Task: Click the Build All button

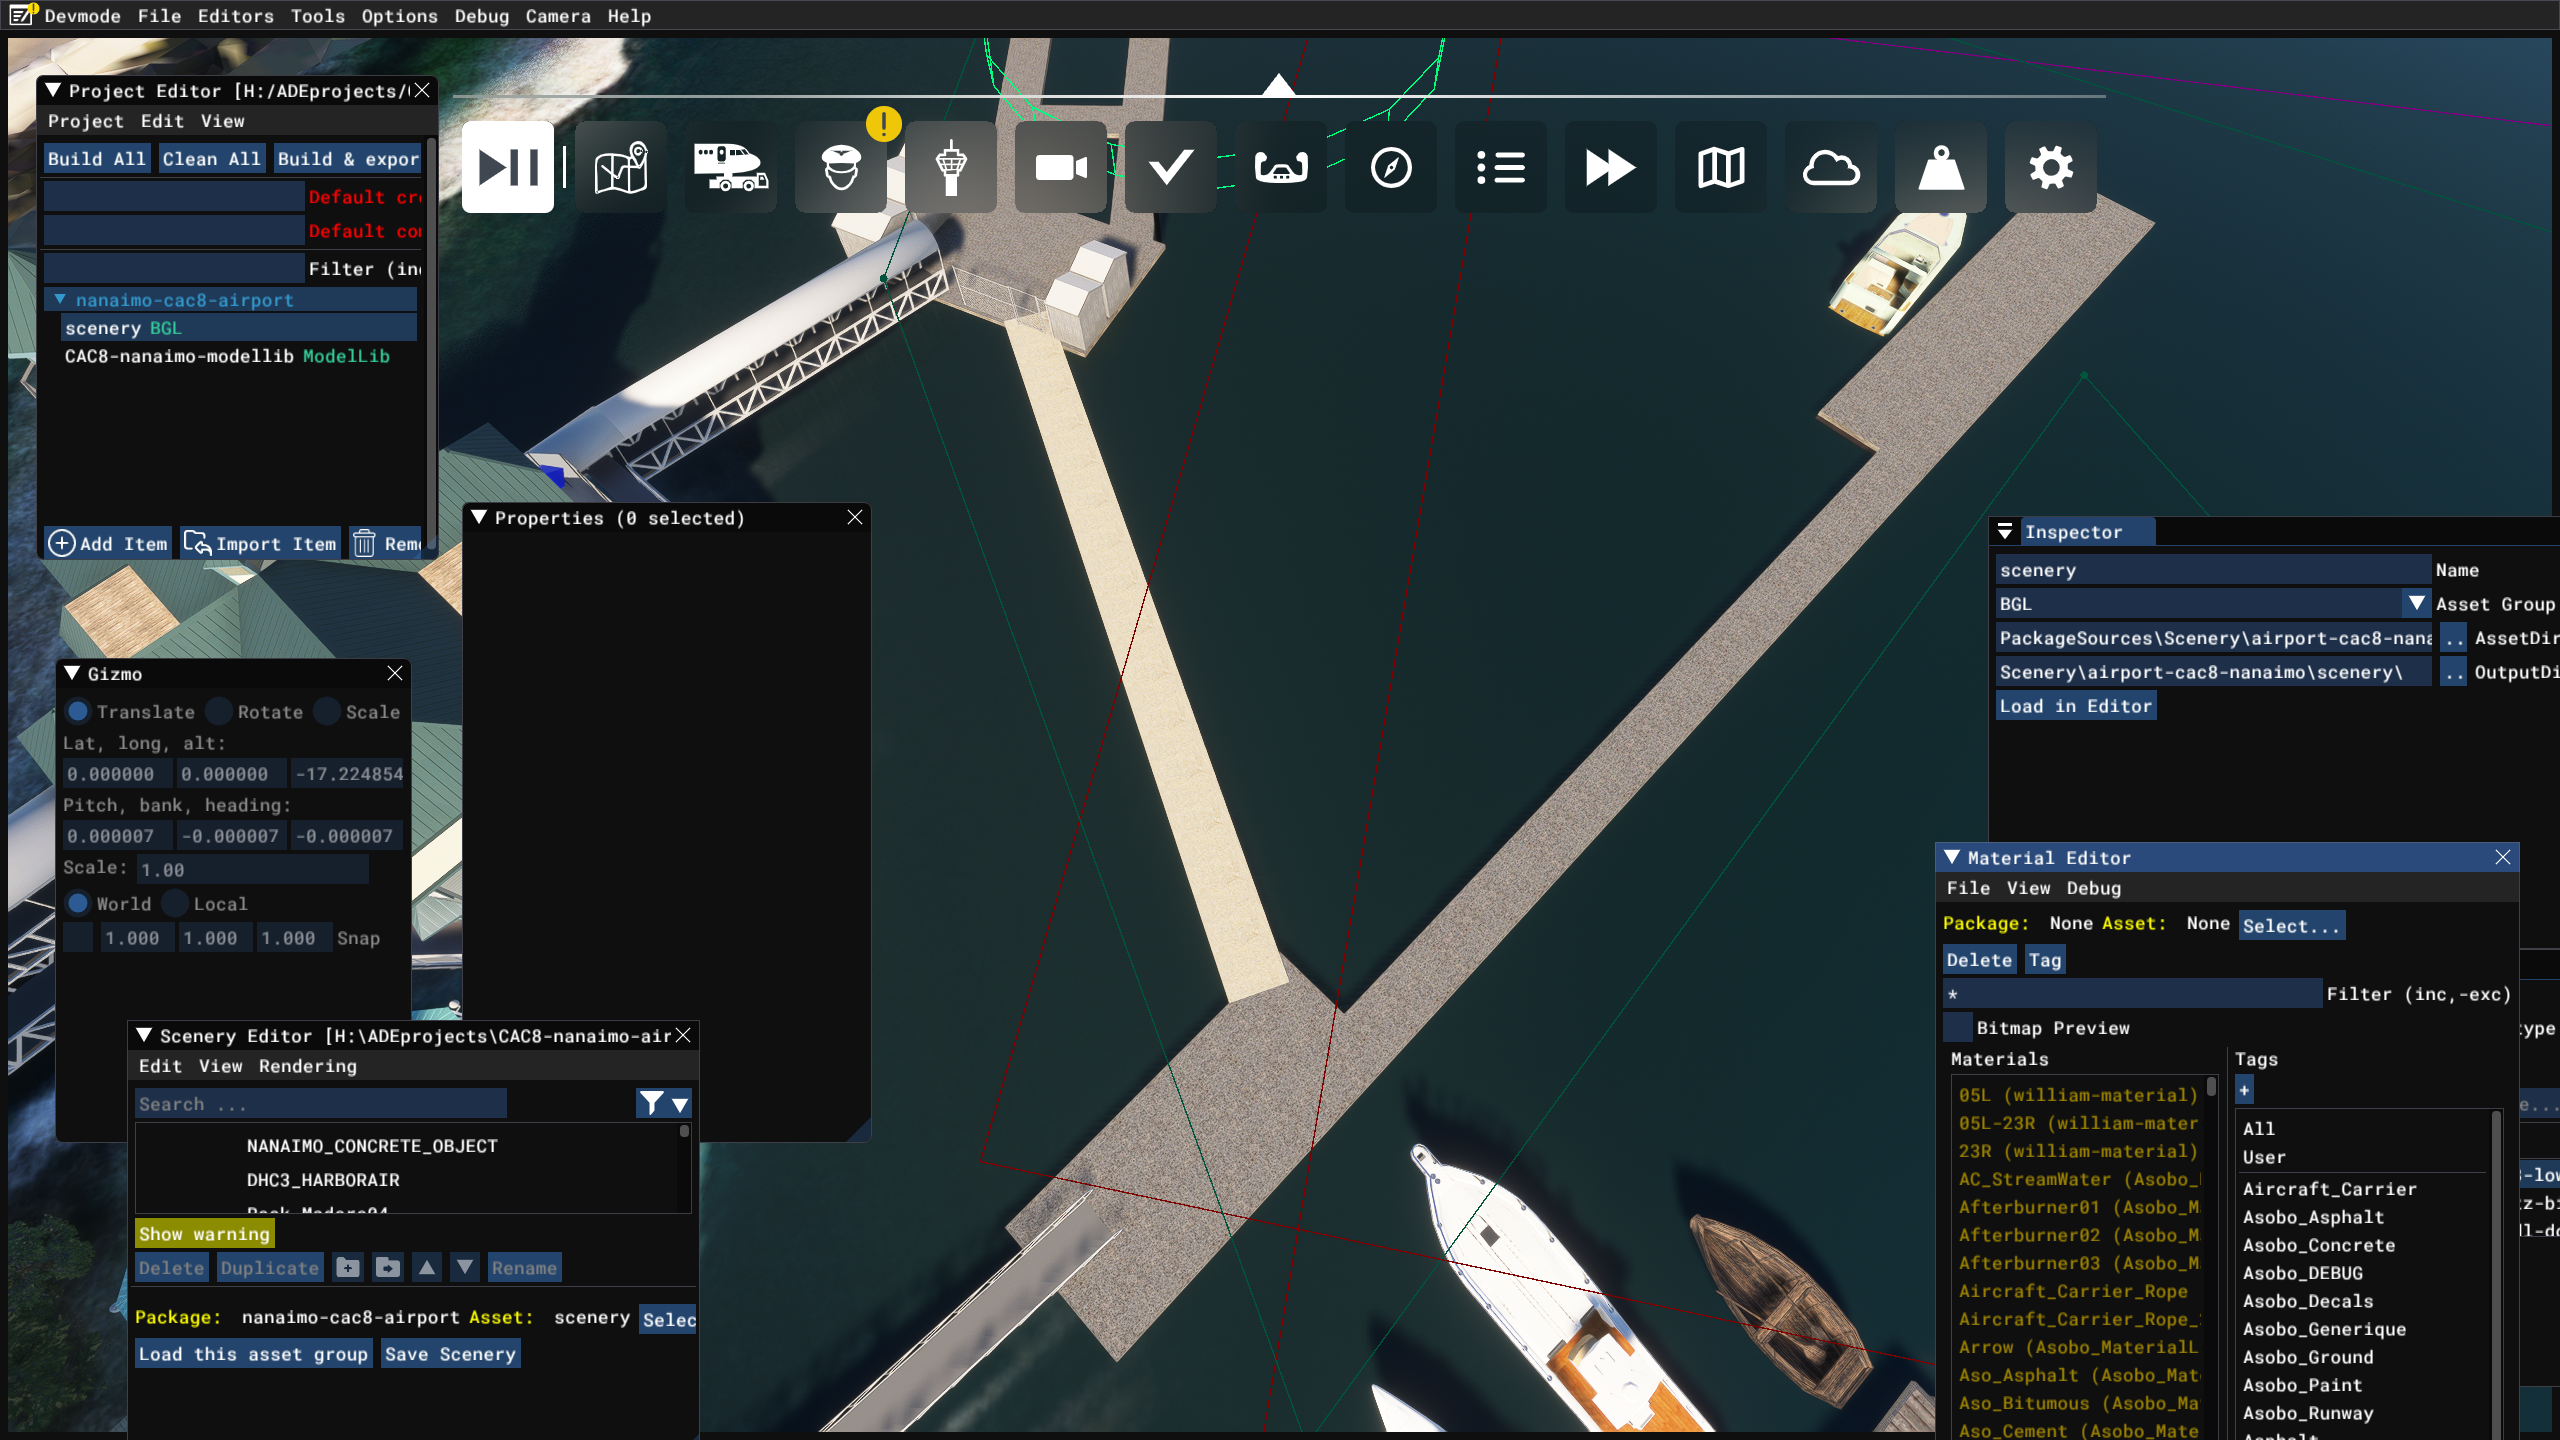Action: [97, 159]
